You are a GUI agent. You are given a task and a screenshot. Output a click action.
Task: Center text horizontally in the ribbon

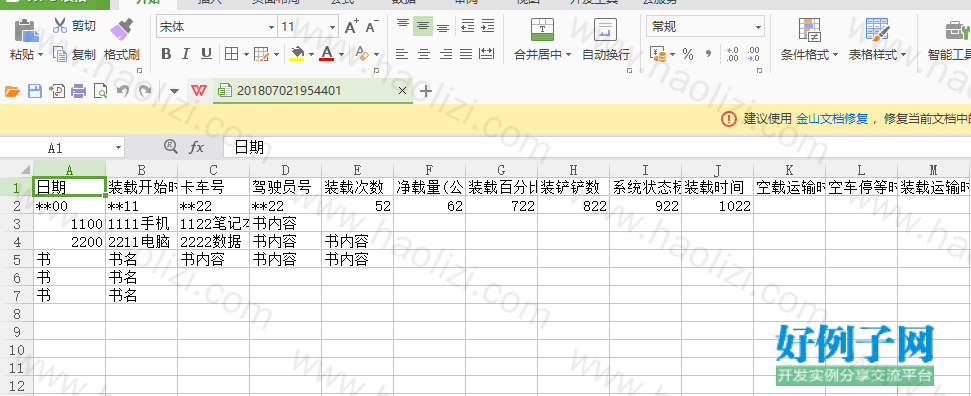pos(424,54)
